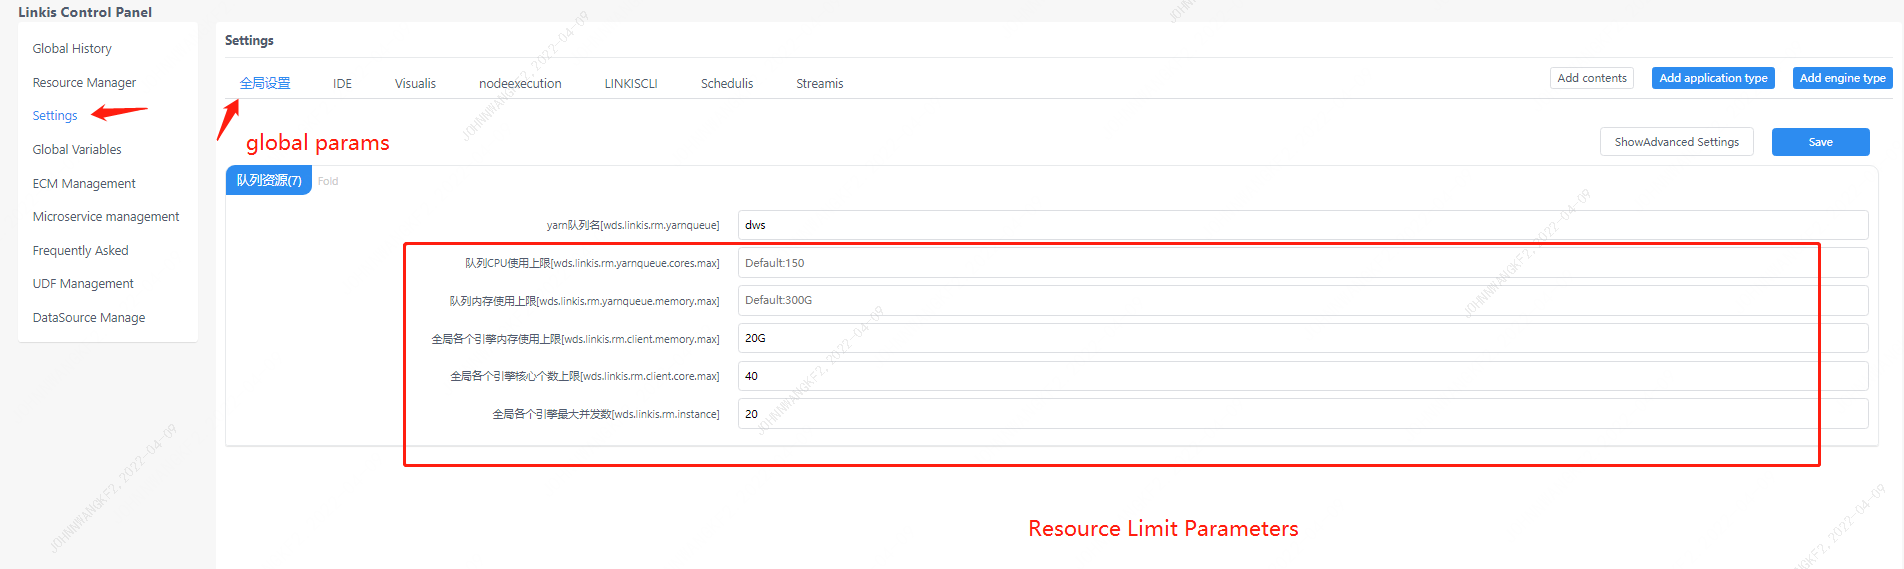The image size is (1904, 569).
Task: Select Settings in the sidebar
Action: (55, 116)
